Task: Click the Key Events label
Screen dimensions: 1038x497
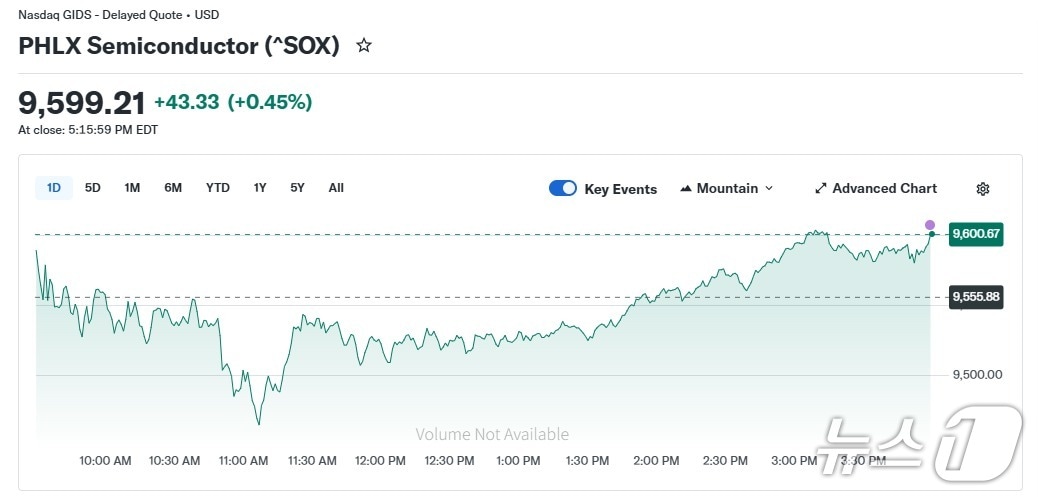Action: coord(620,189)
